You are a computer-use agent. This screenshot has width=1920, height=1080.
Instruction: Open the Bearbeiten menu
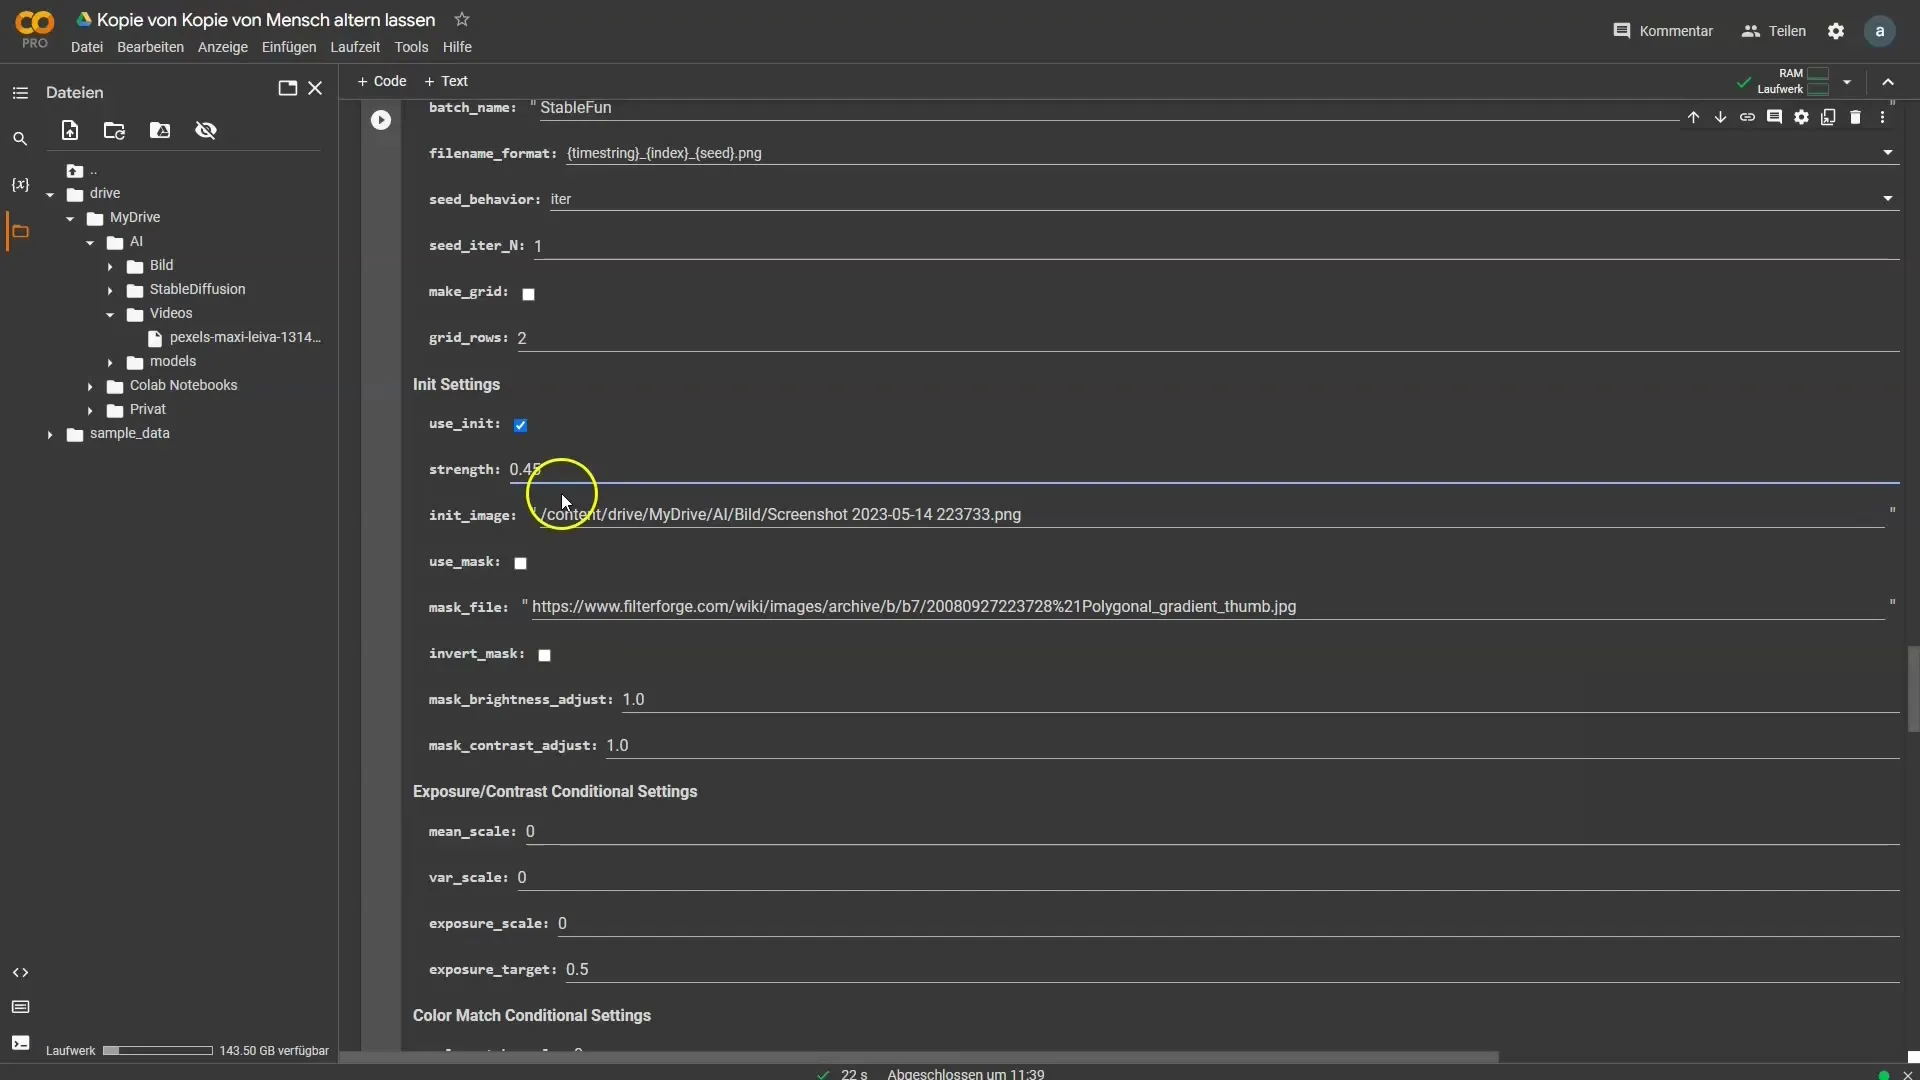(x=150, y=47)
